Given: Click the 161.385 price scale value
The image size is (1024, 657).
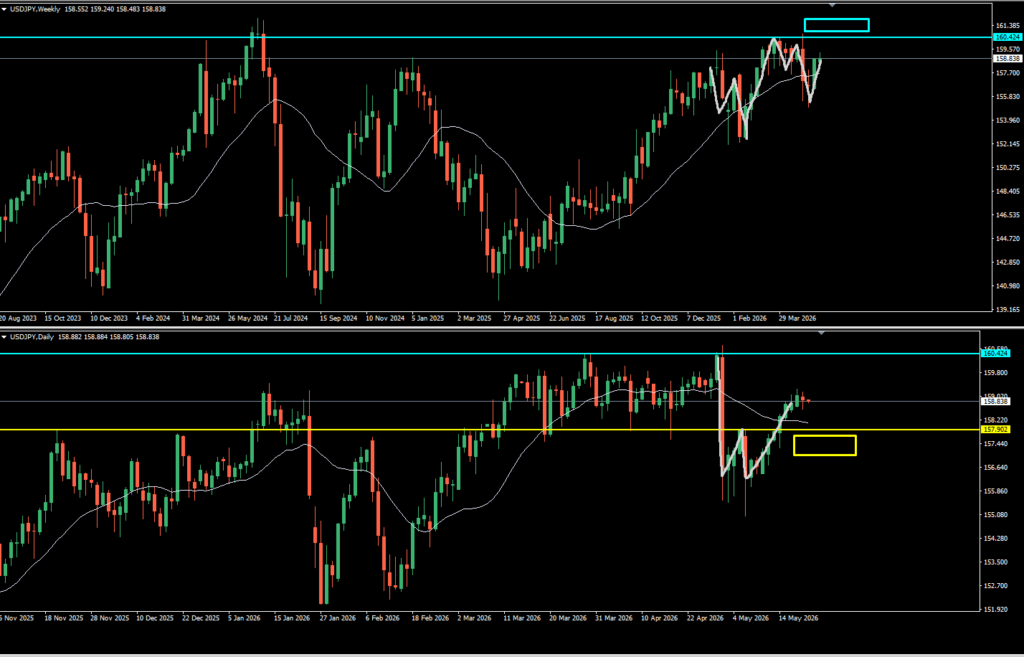Looking at the screenshot, I should [x=1008, y=25].
